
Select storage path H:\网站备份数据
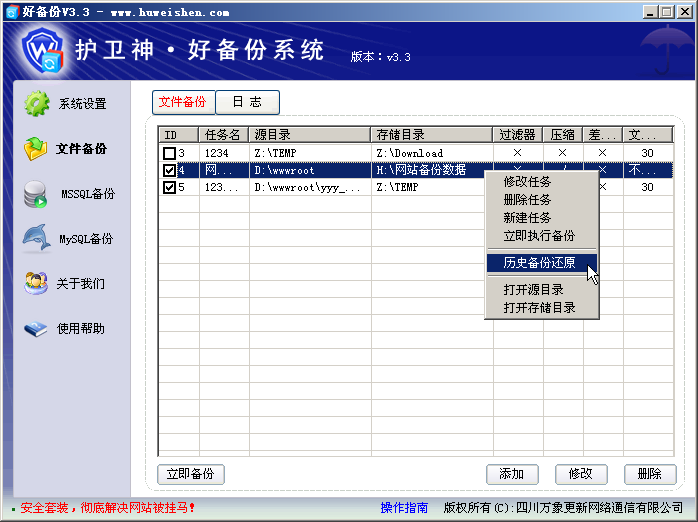pyautogui.click(x=421, y=170)
